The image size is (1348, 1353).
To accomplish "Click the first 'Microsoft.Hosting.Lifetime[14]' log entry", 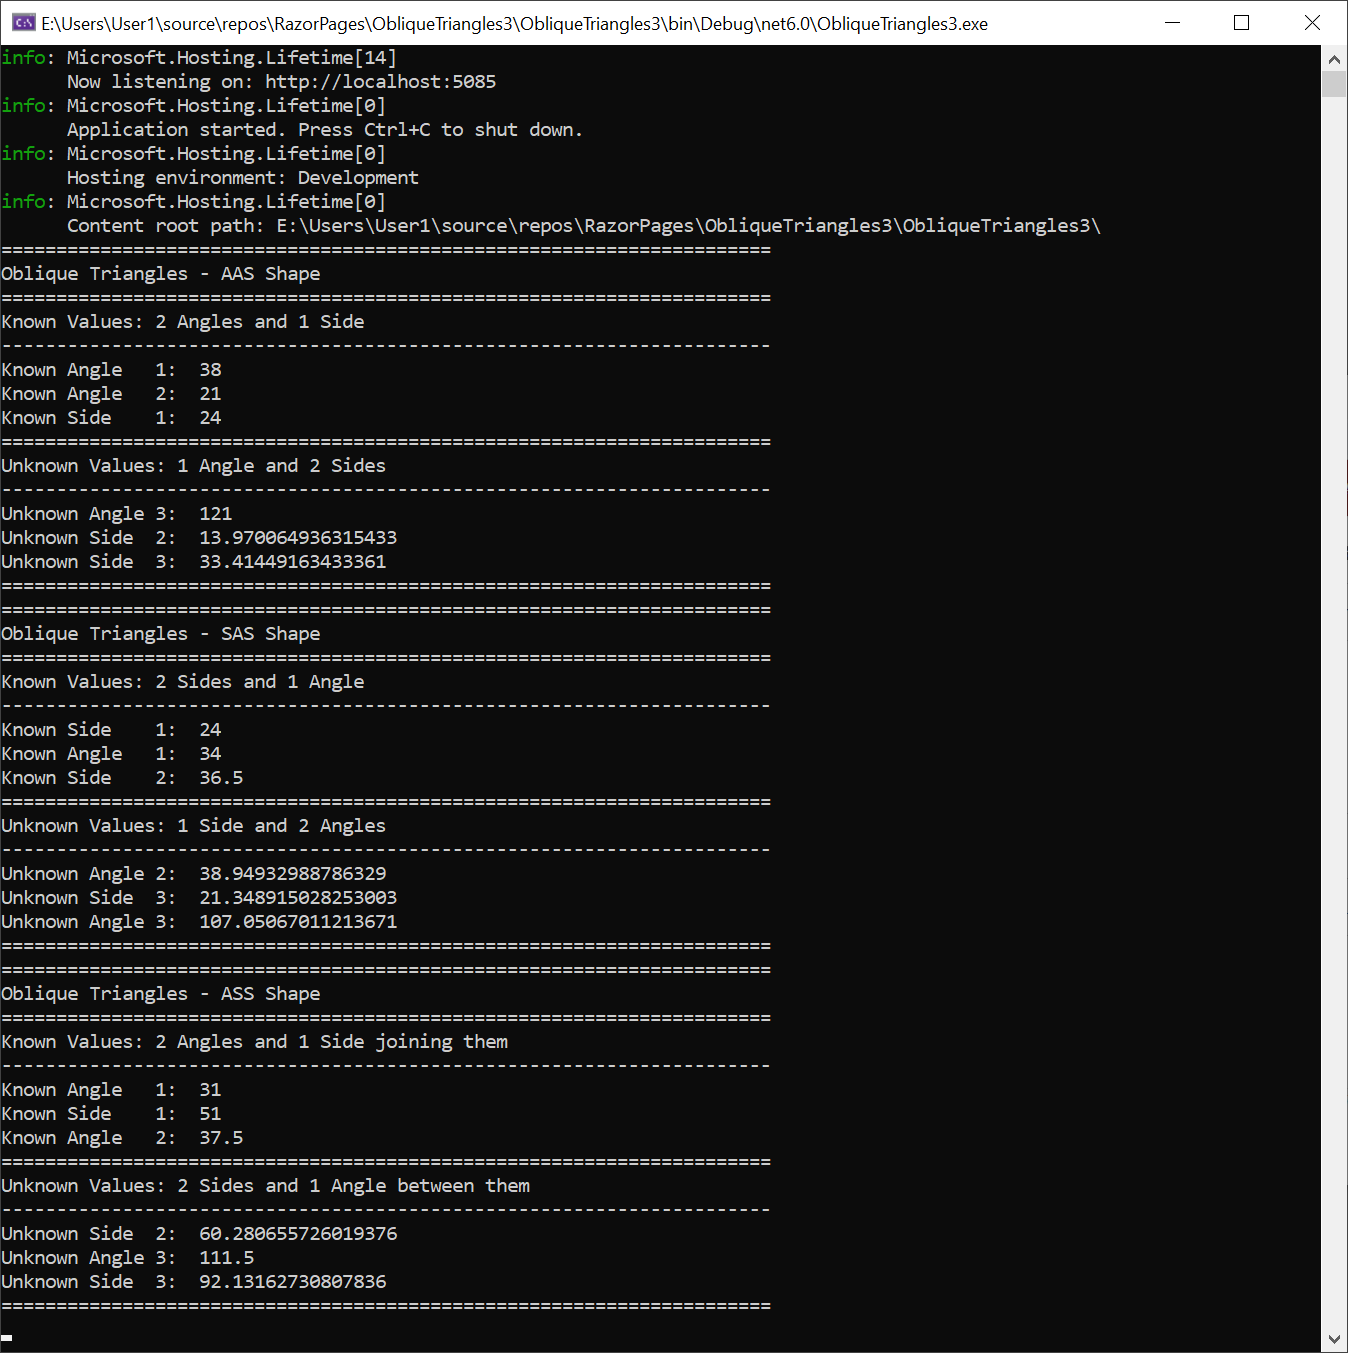I will pos(232,58).
